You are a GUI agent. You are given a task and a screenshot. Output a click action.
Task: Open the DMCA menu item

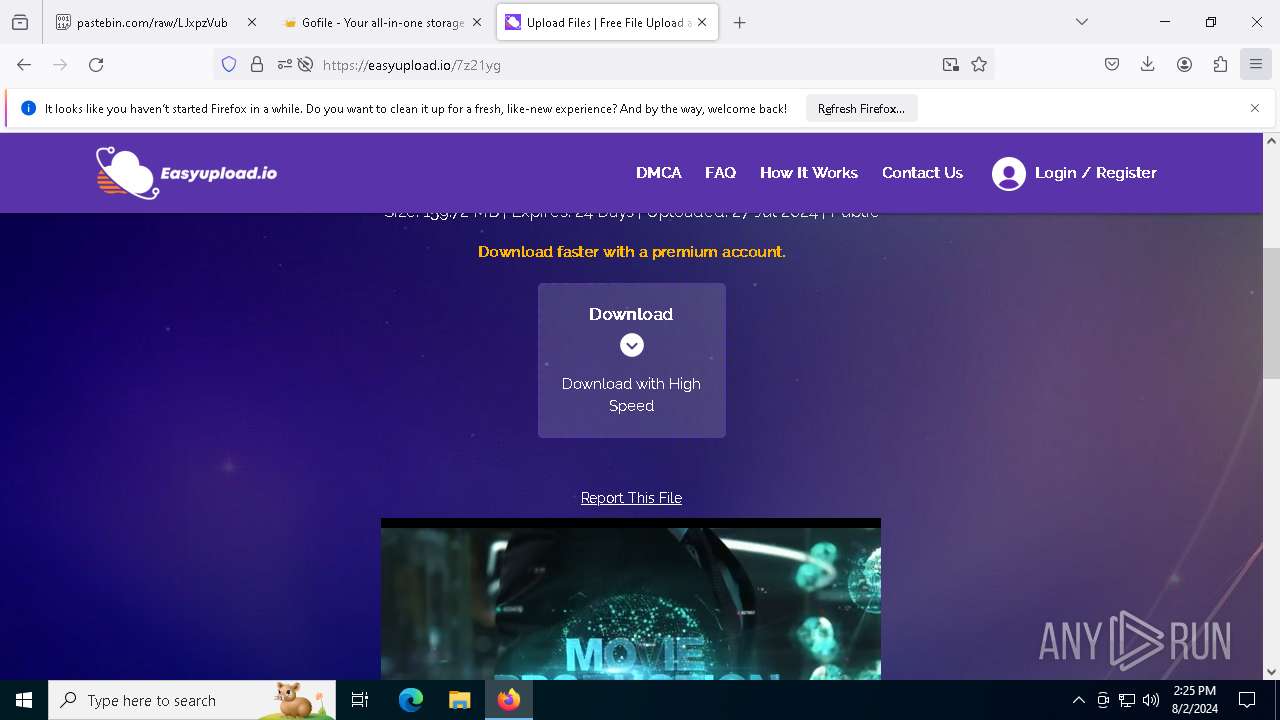click(659, 173)
